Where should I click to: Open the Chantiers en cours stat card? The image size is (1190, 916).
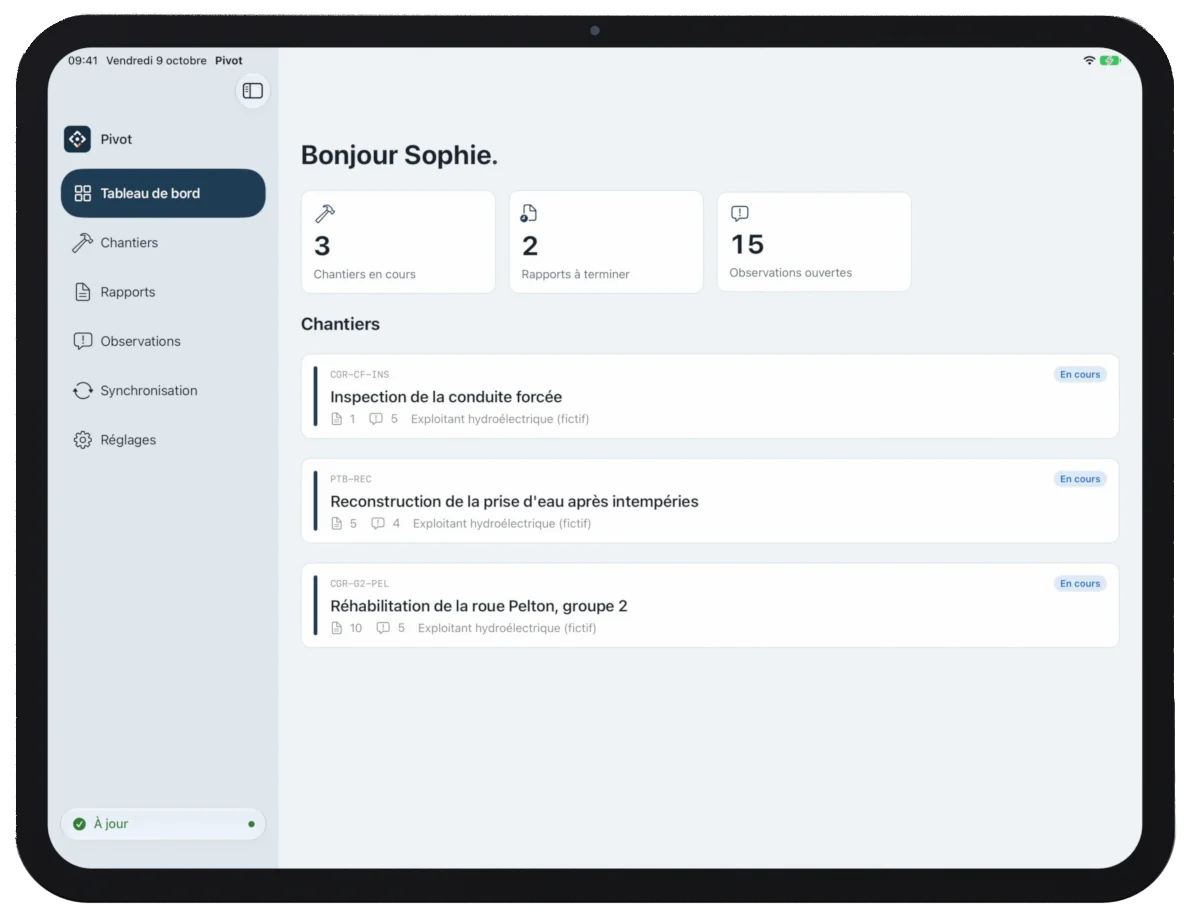click(x=398, y=242)
